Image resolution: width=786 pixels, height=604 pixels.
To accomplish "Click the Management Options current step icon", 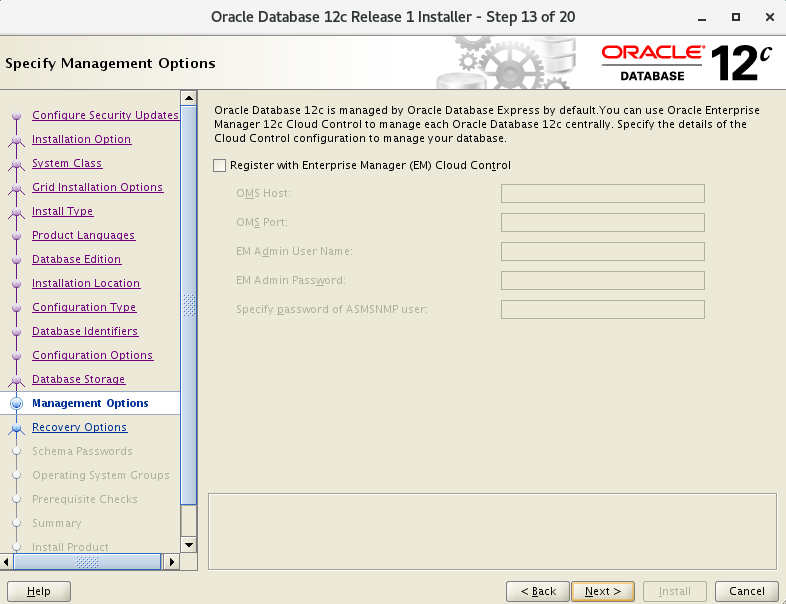I will tap(16, 404).
